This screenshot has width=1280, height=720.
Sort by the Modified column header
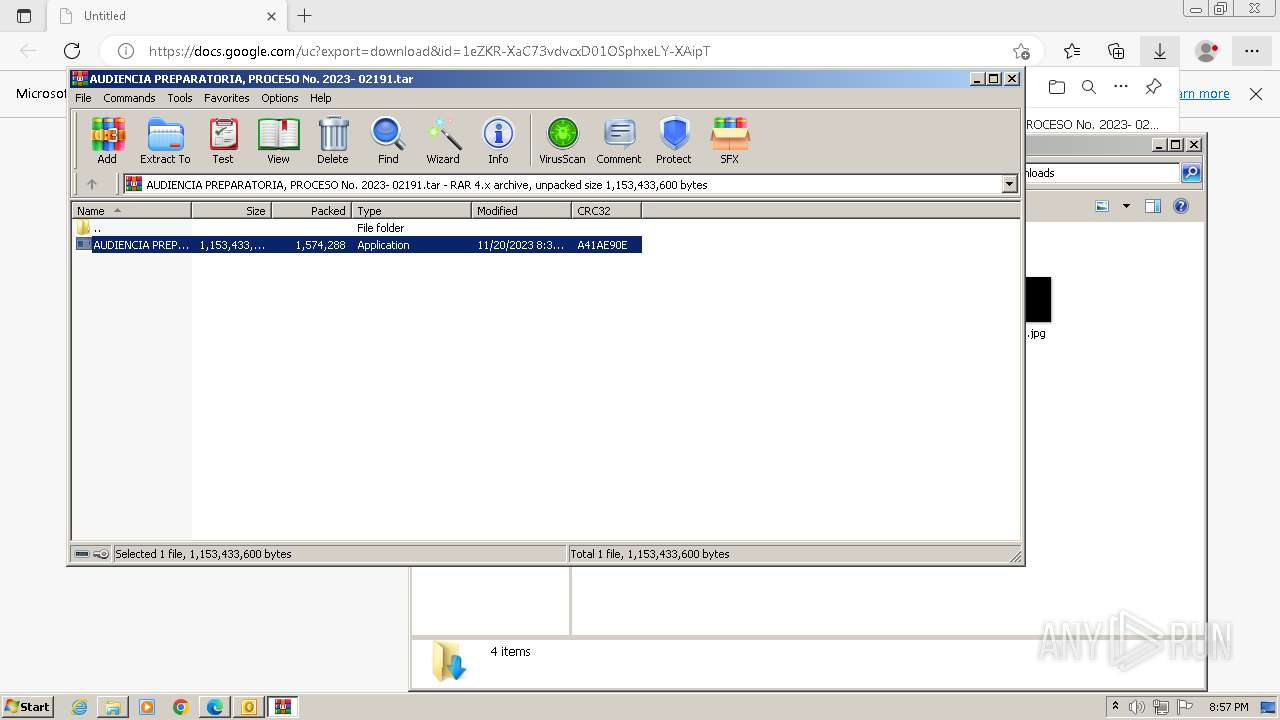[x=521, y=210]
